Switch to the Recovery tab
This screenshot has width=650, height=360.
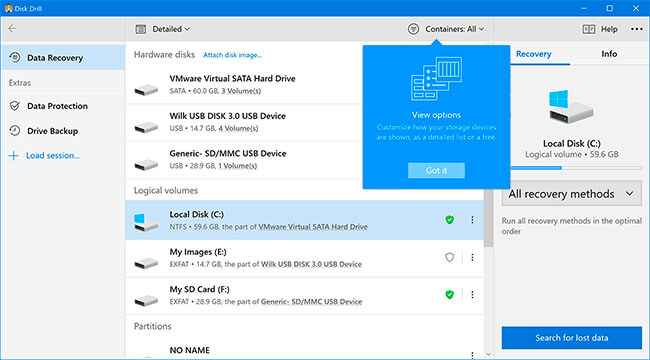point(534,54)
